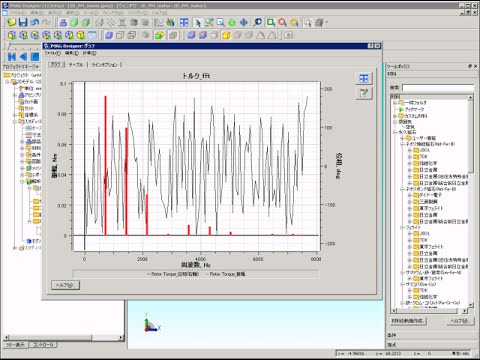Image resolution: width=480 pixels, height=360 pixels.
Task: Expand the ダイドー電子 folder node
Action: pyautogui.click(x=410, y=195)
